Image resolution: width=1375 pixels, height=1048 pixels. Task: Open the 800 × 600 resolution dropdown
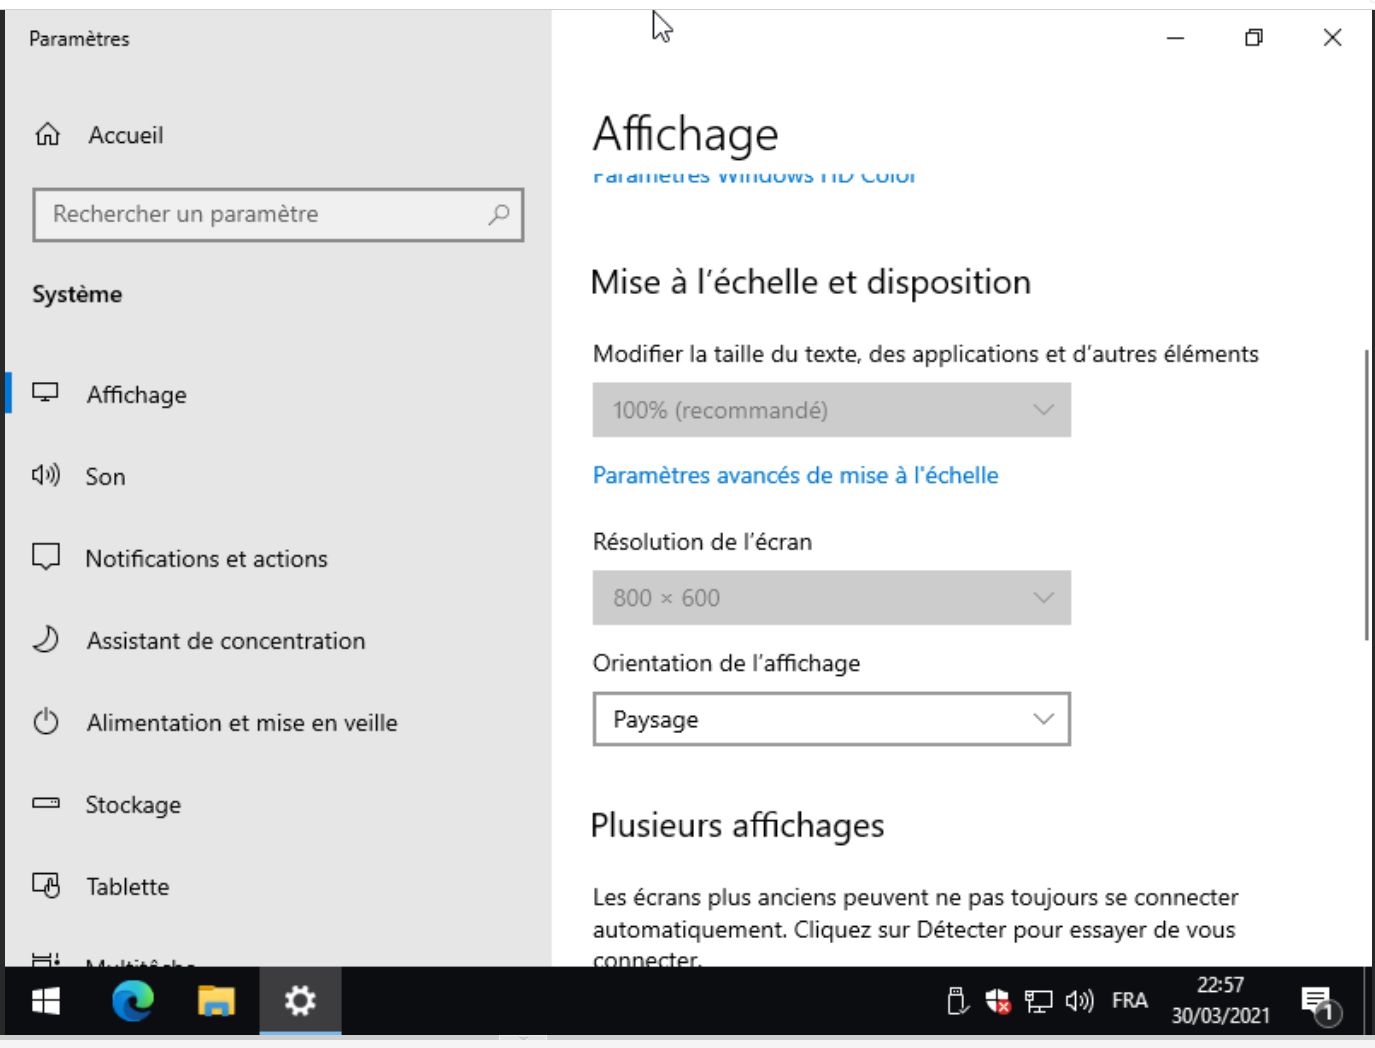pyautogui.click(x=831, y=598)
